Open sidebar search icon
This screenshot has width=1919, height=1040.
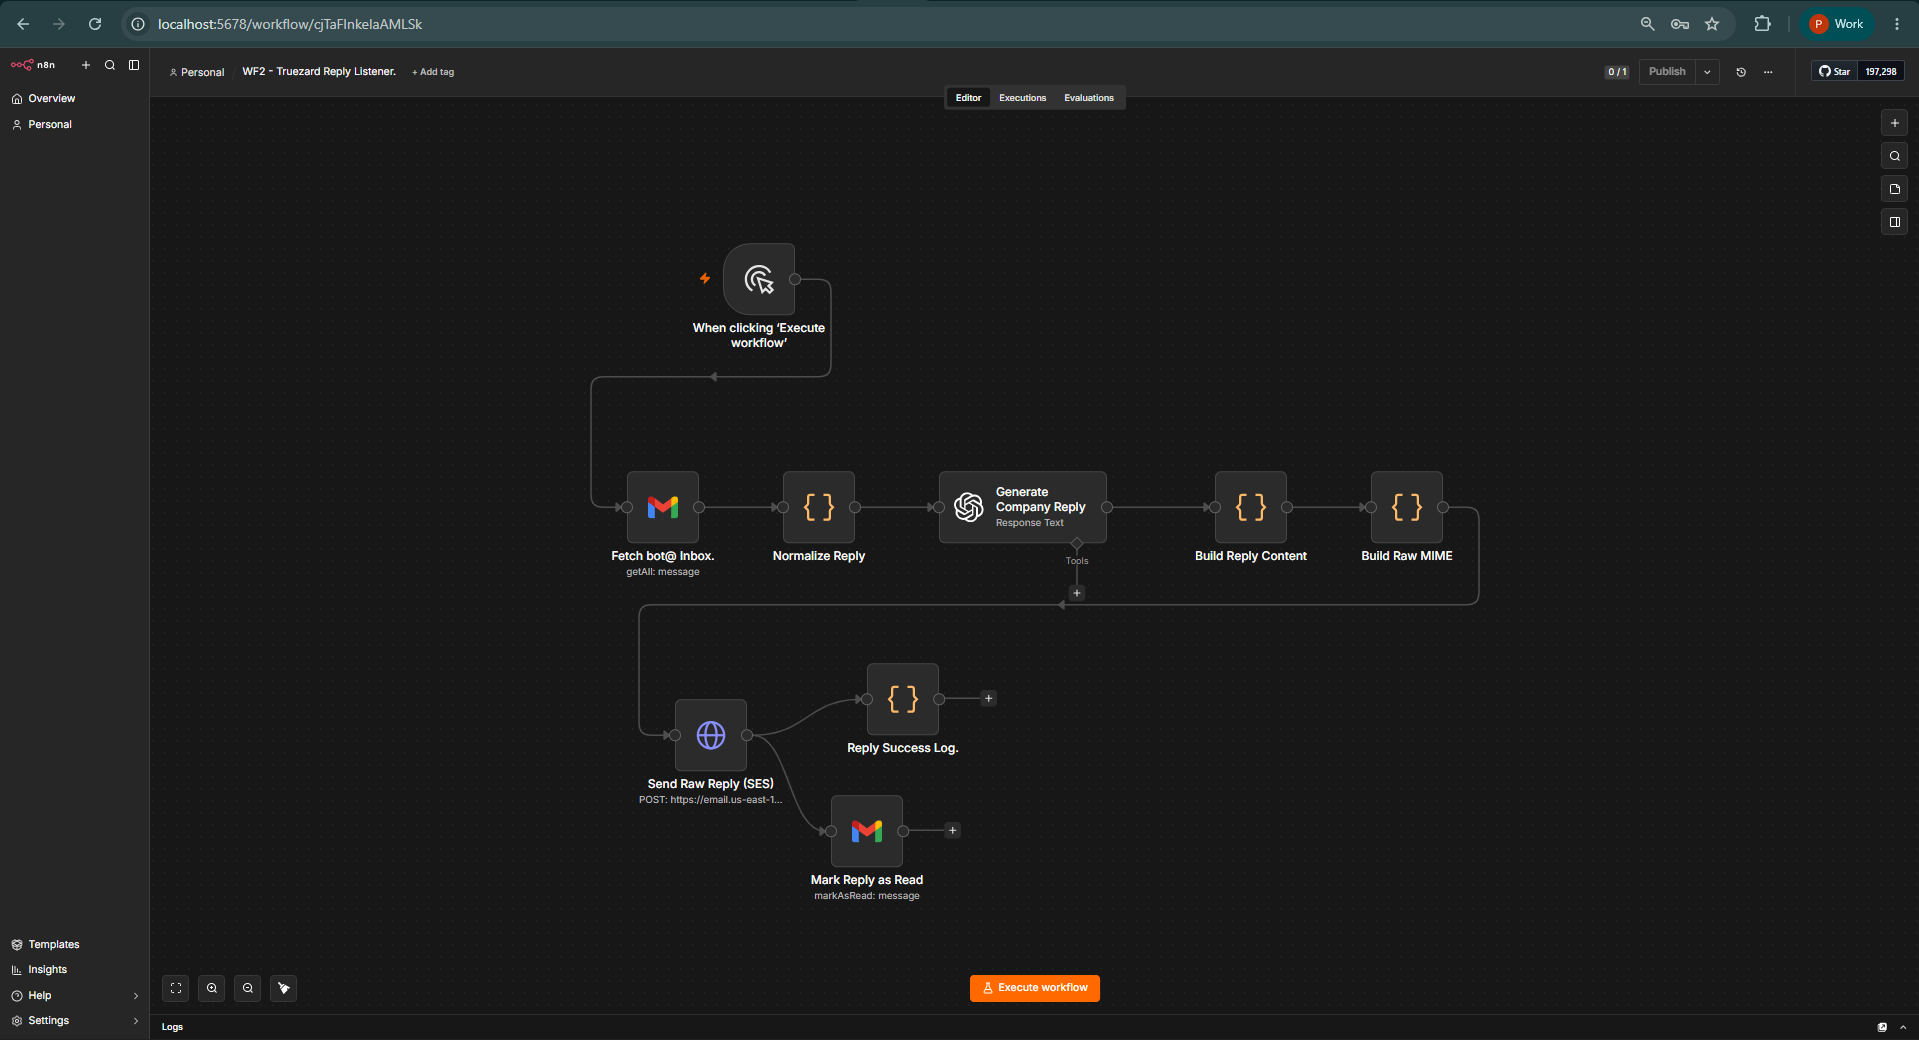tap(110, 65)
